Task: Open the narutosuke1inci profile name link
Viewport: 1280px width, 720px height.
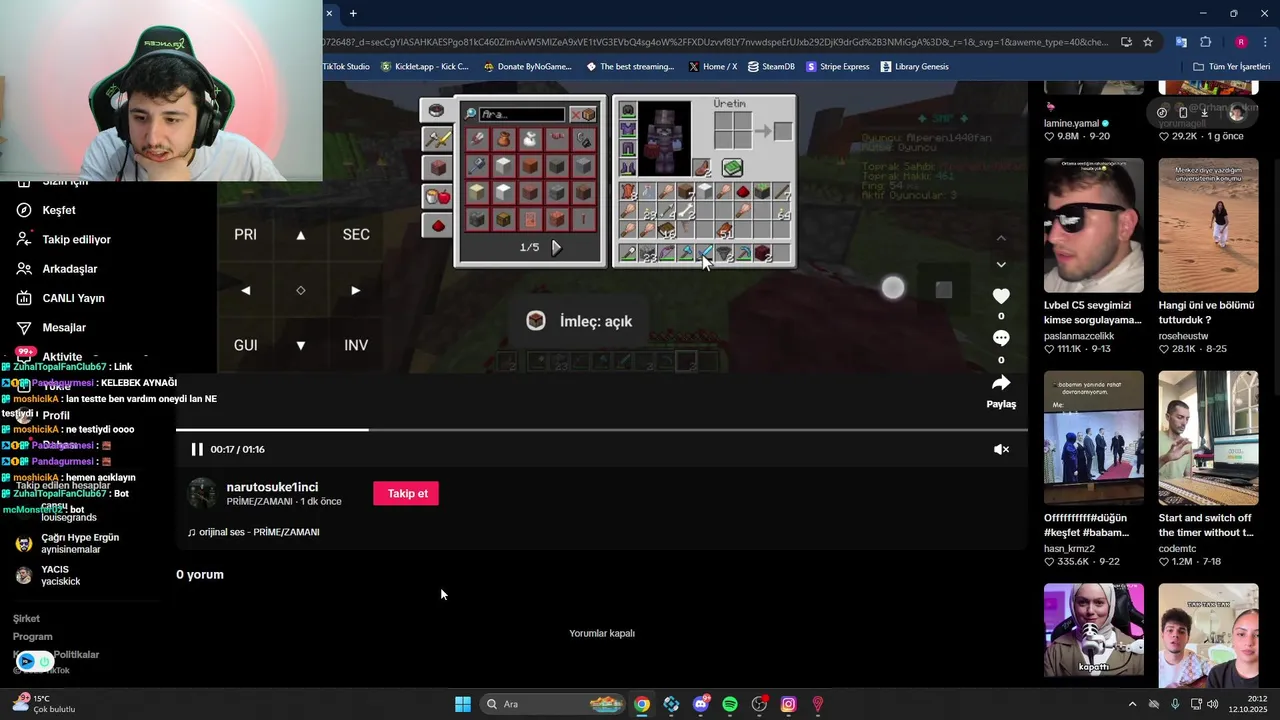Action: [272, 487]
